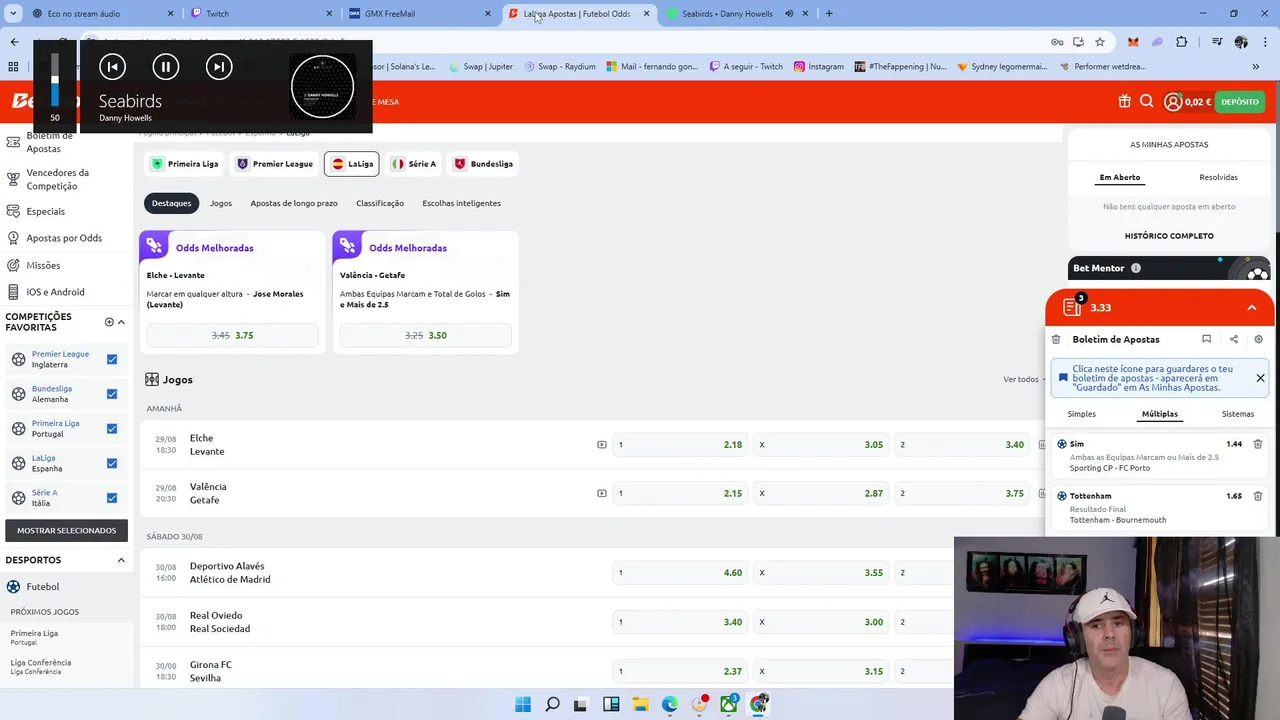Open the Resolvidas bets tab
1280x720 pixels.
[1218, 177]
